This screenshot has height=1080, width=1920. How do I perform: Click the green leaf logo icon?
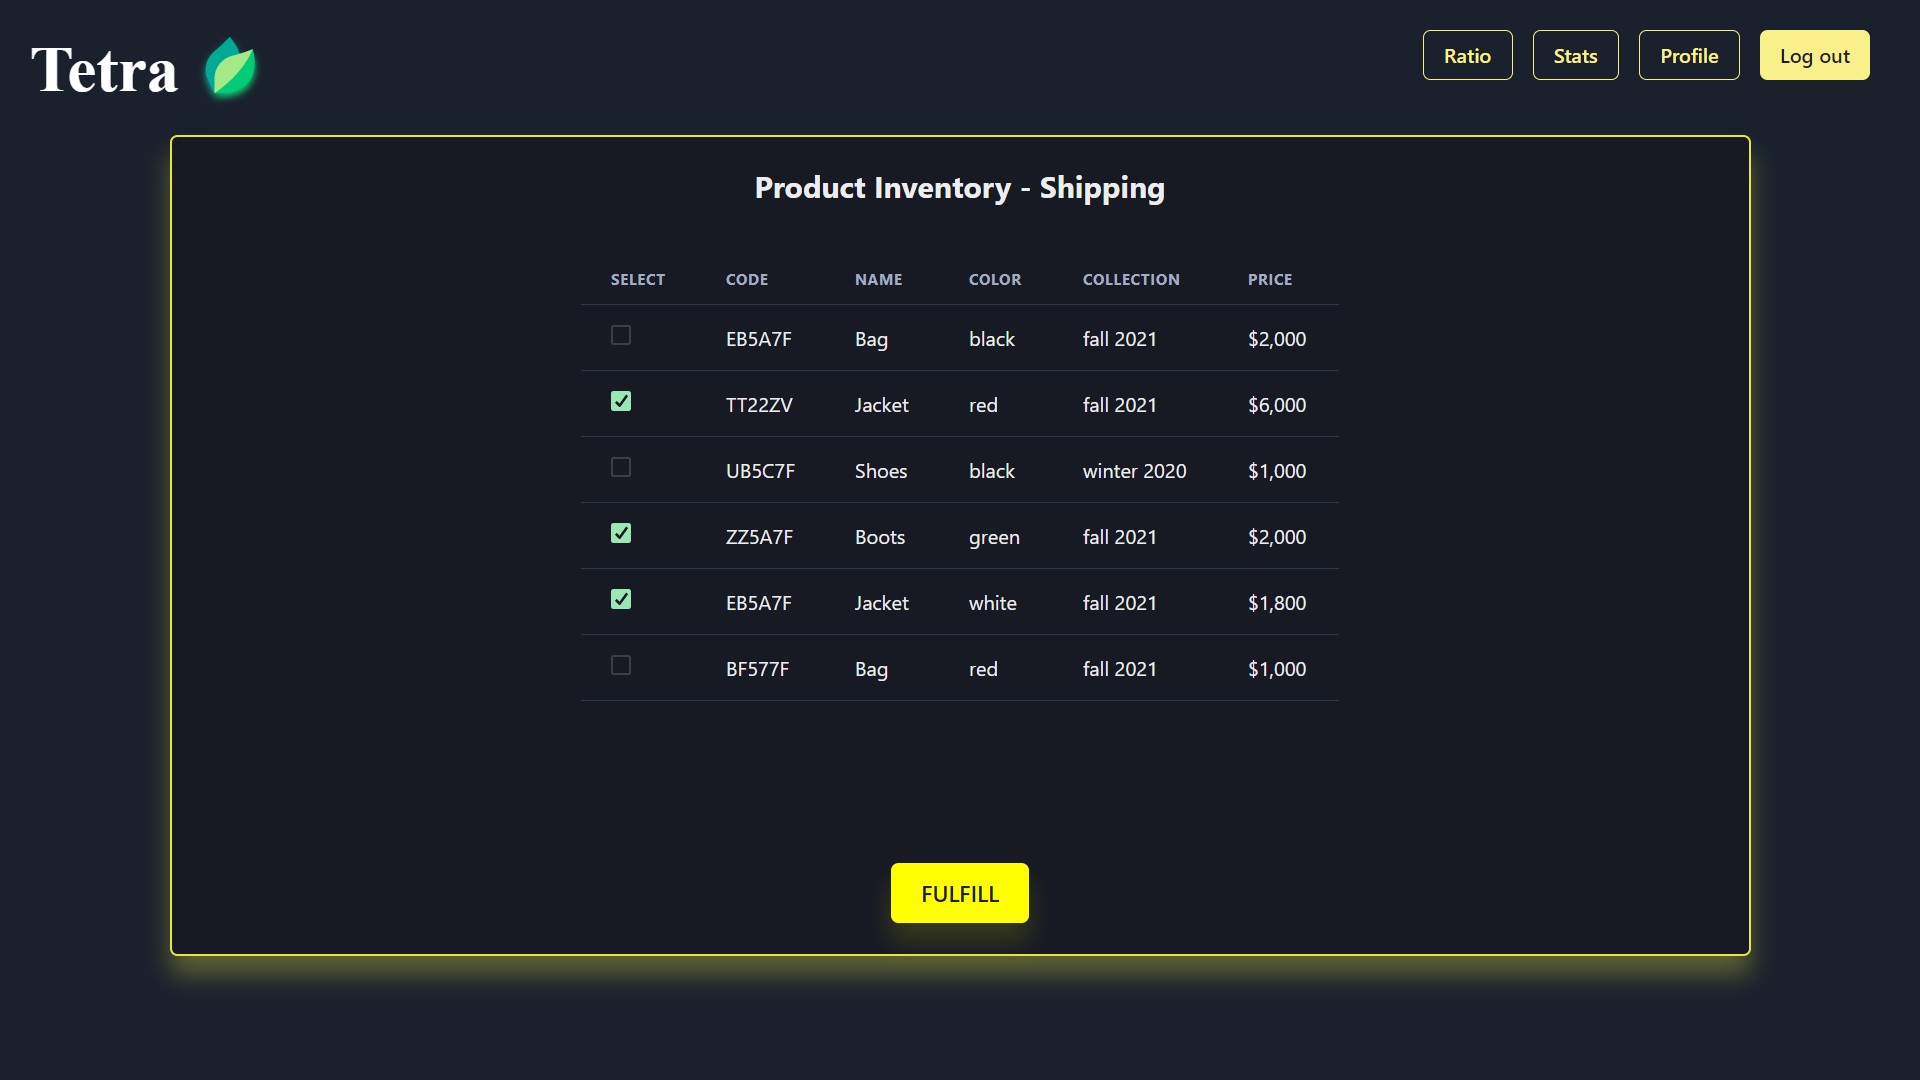pyautogui.click(x=230, y=69)
